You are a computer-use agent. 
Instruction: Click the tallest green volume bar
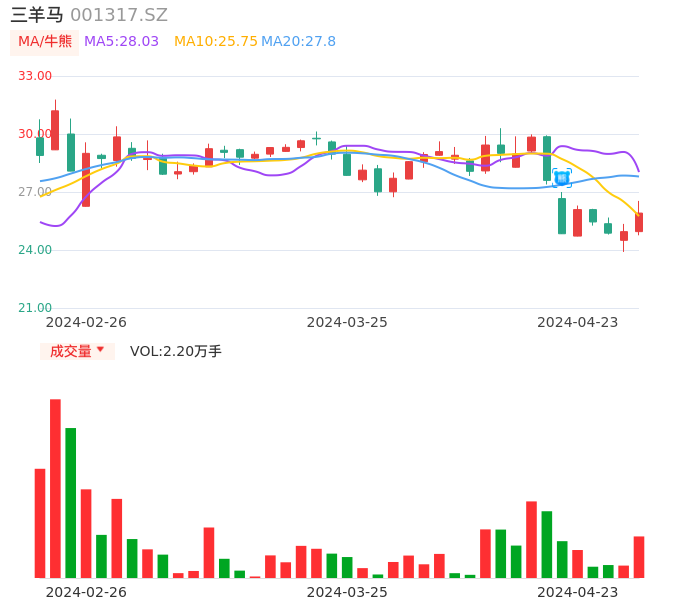pos(71,502)
